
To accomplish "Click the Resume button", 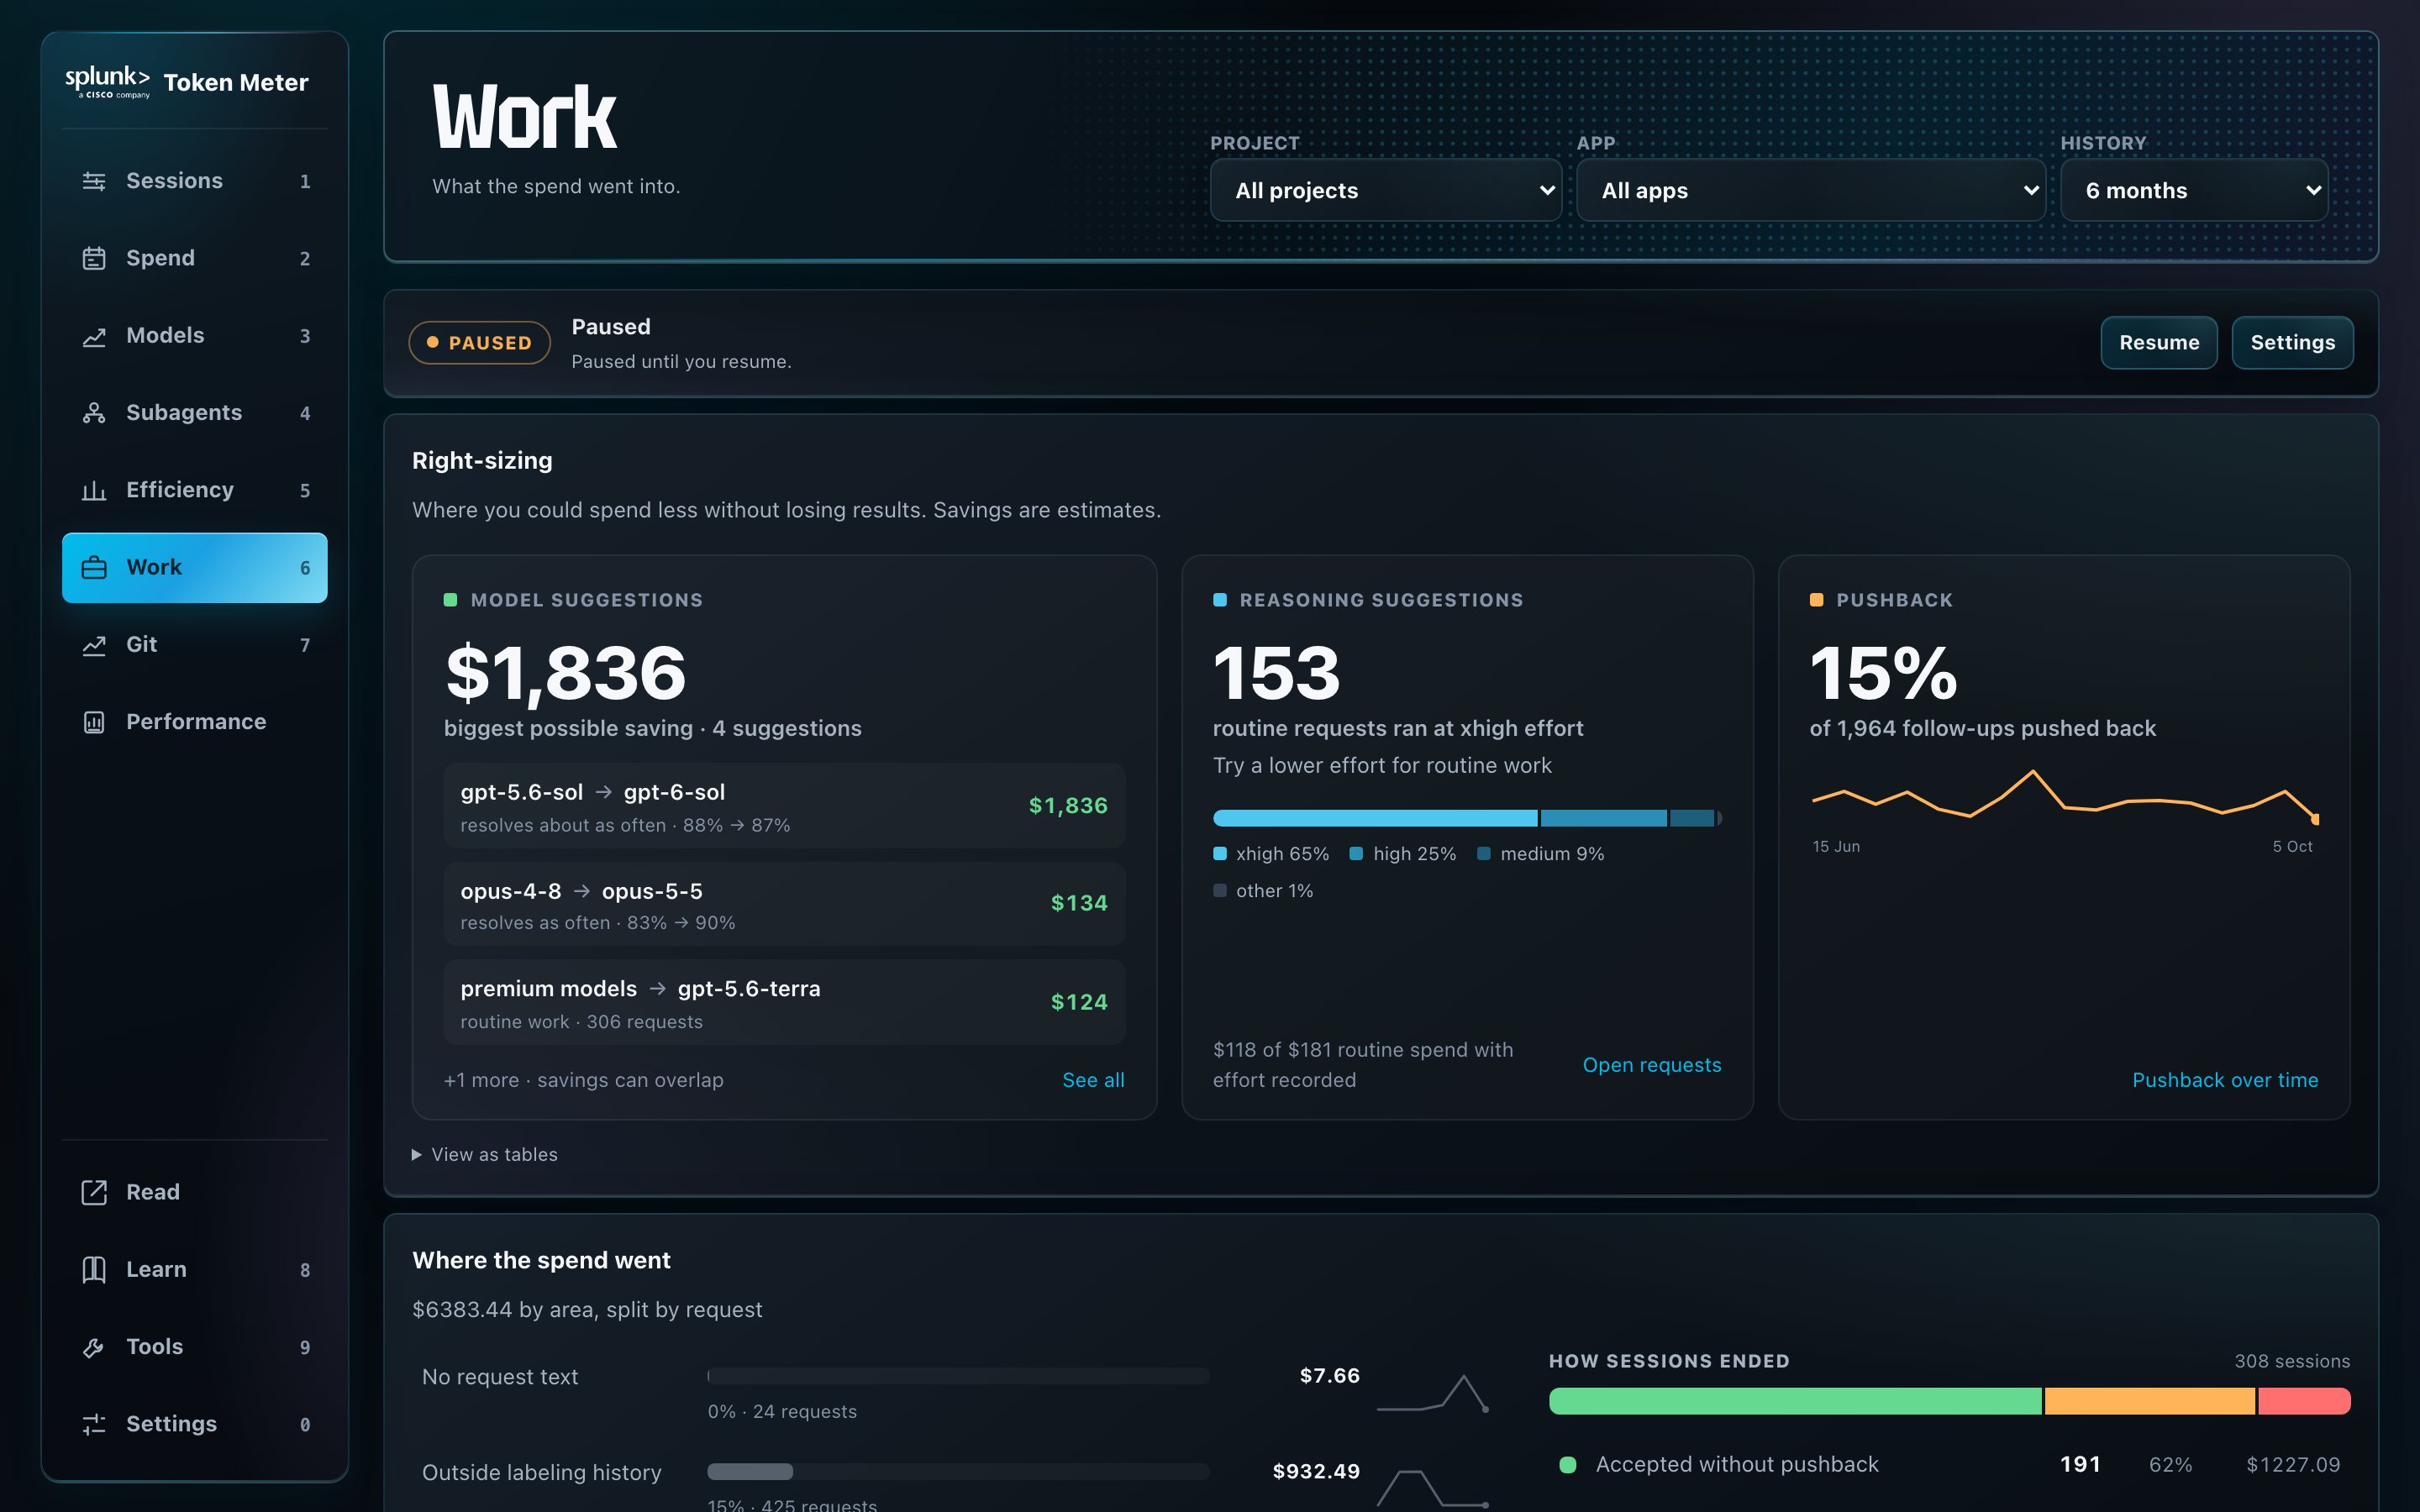I will click(x=2159, y=343).
